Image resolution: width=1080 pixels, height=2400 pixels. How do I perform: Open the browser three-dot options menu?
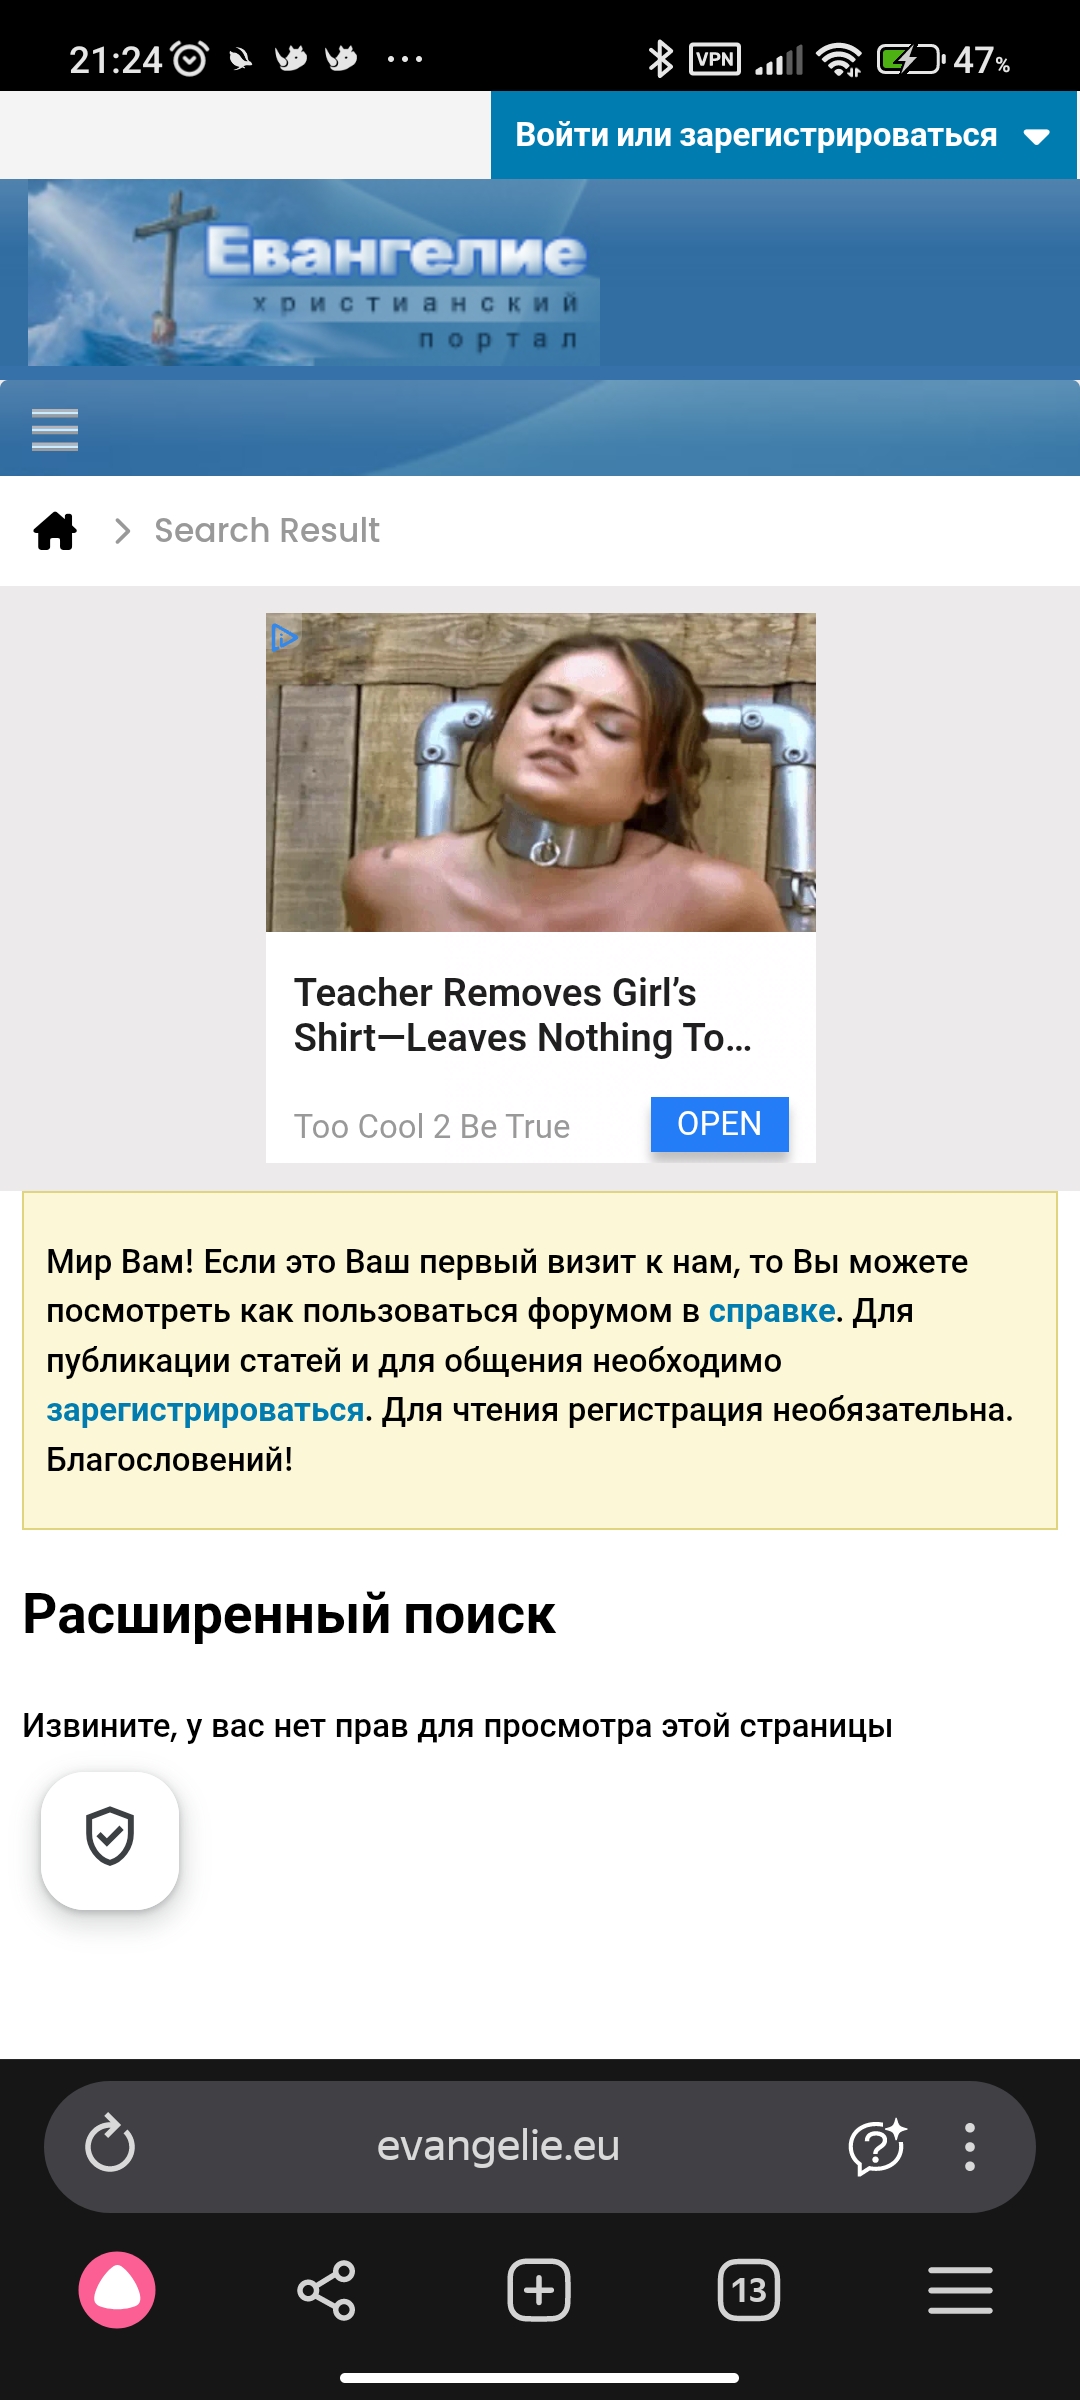969,2147
